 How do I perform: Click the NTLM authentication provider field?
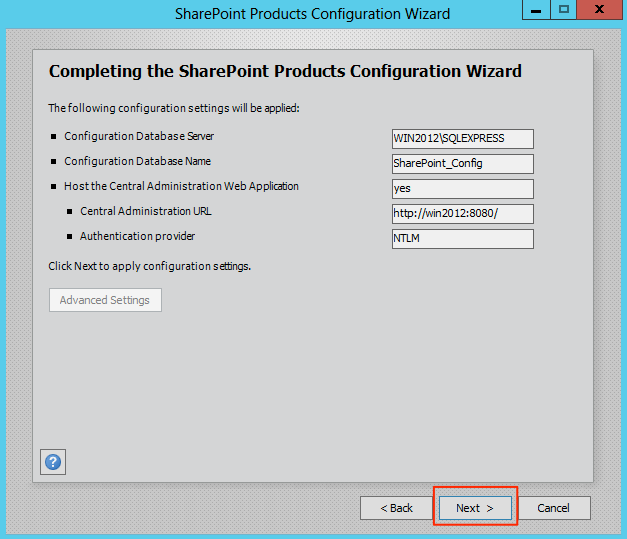point(463,239)
